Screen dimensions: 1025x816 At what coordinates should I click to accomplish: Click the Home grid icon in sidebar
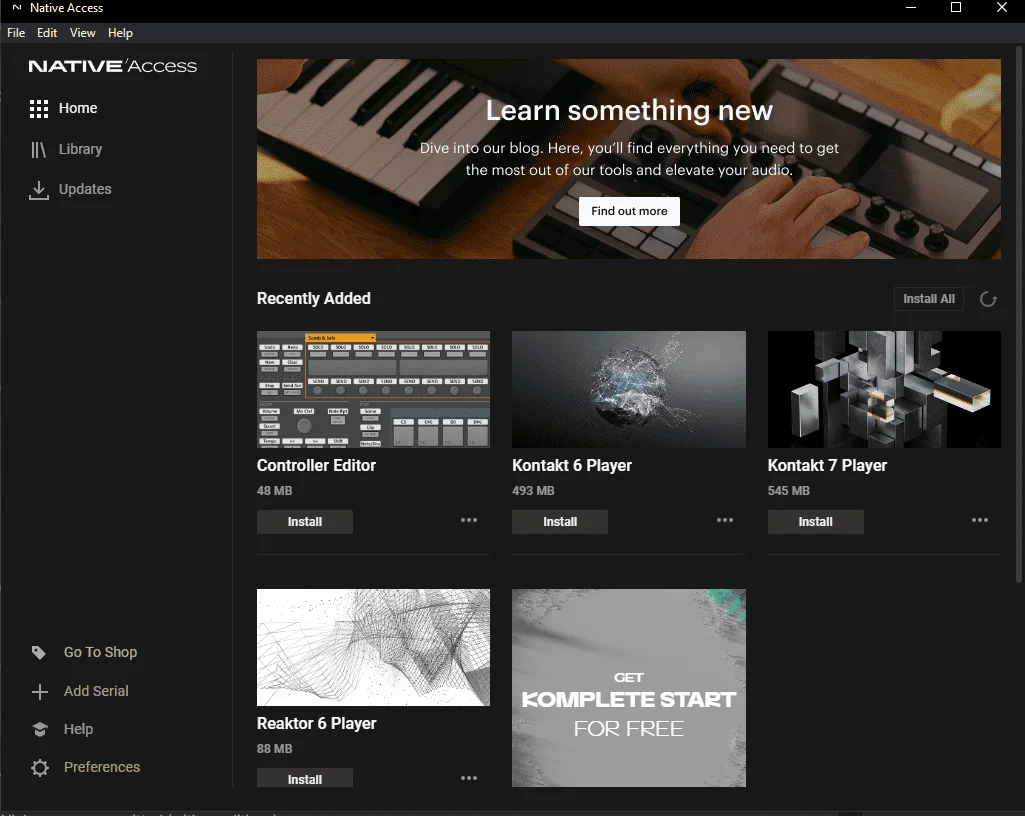point(39,109)
